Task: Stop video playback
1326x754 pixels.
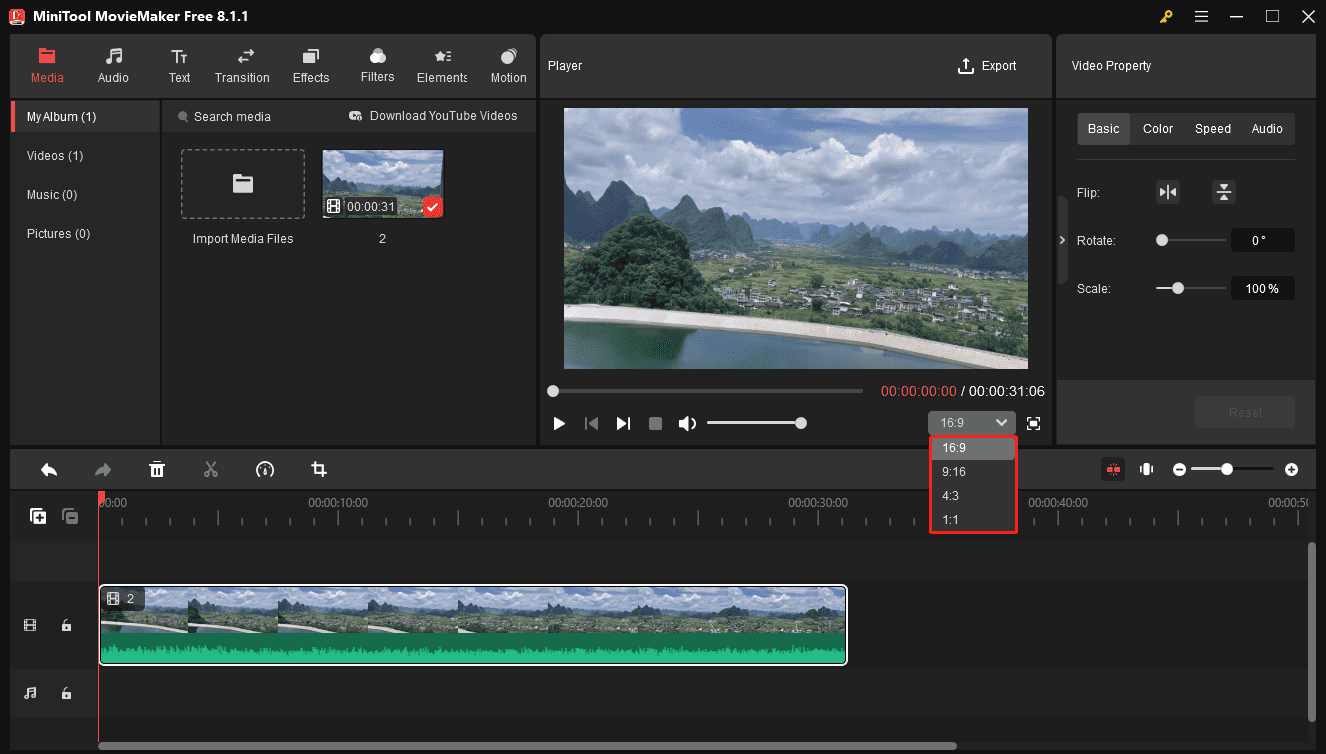Action: tap(655, 424)
